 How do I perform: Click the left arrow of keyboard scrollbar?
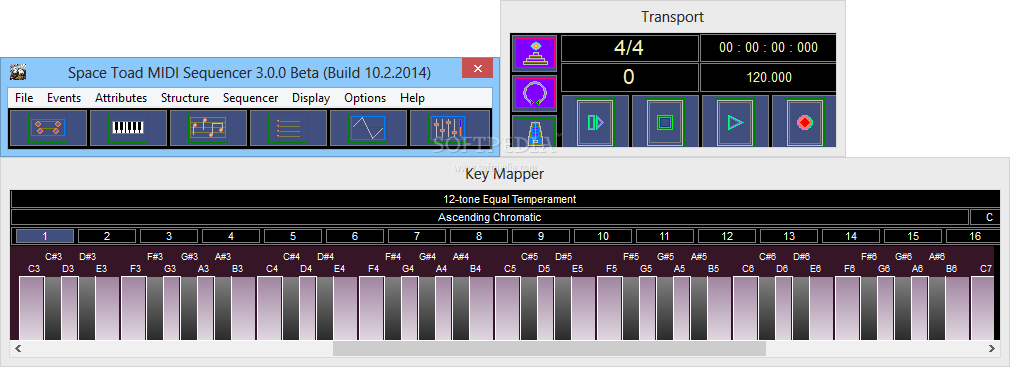tap(17, 348)
